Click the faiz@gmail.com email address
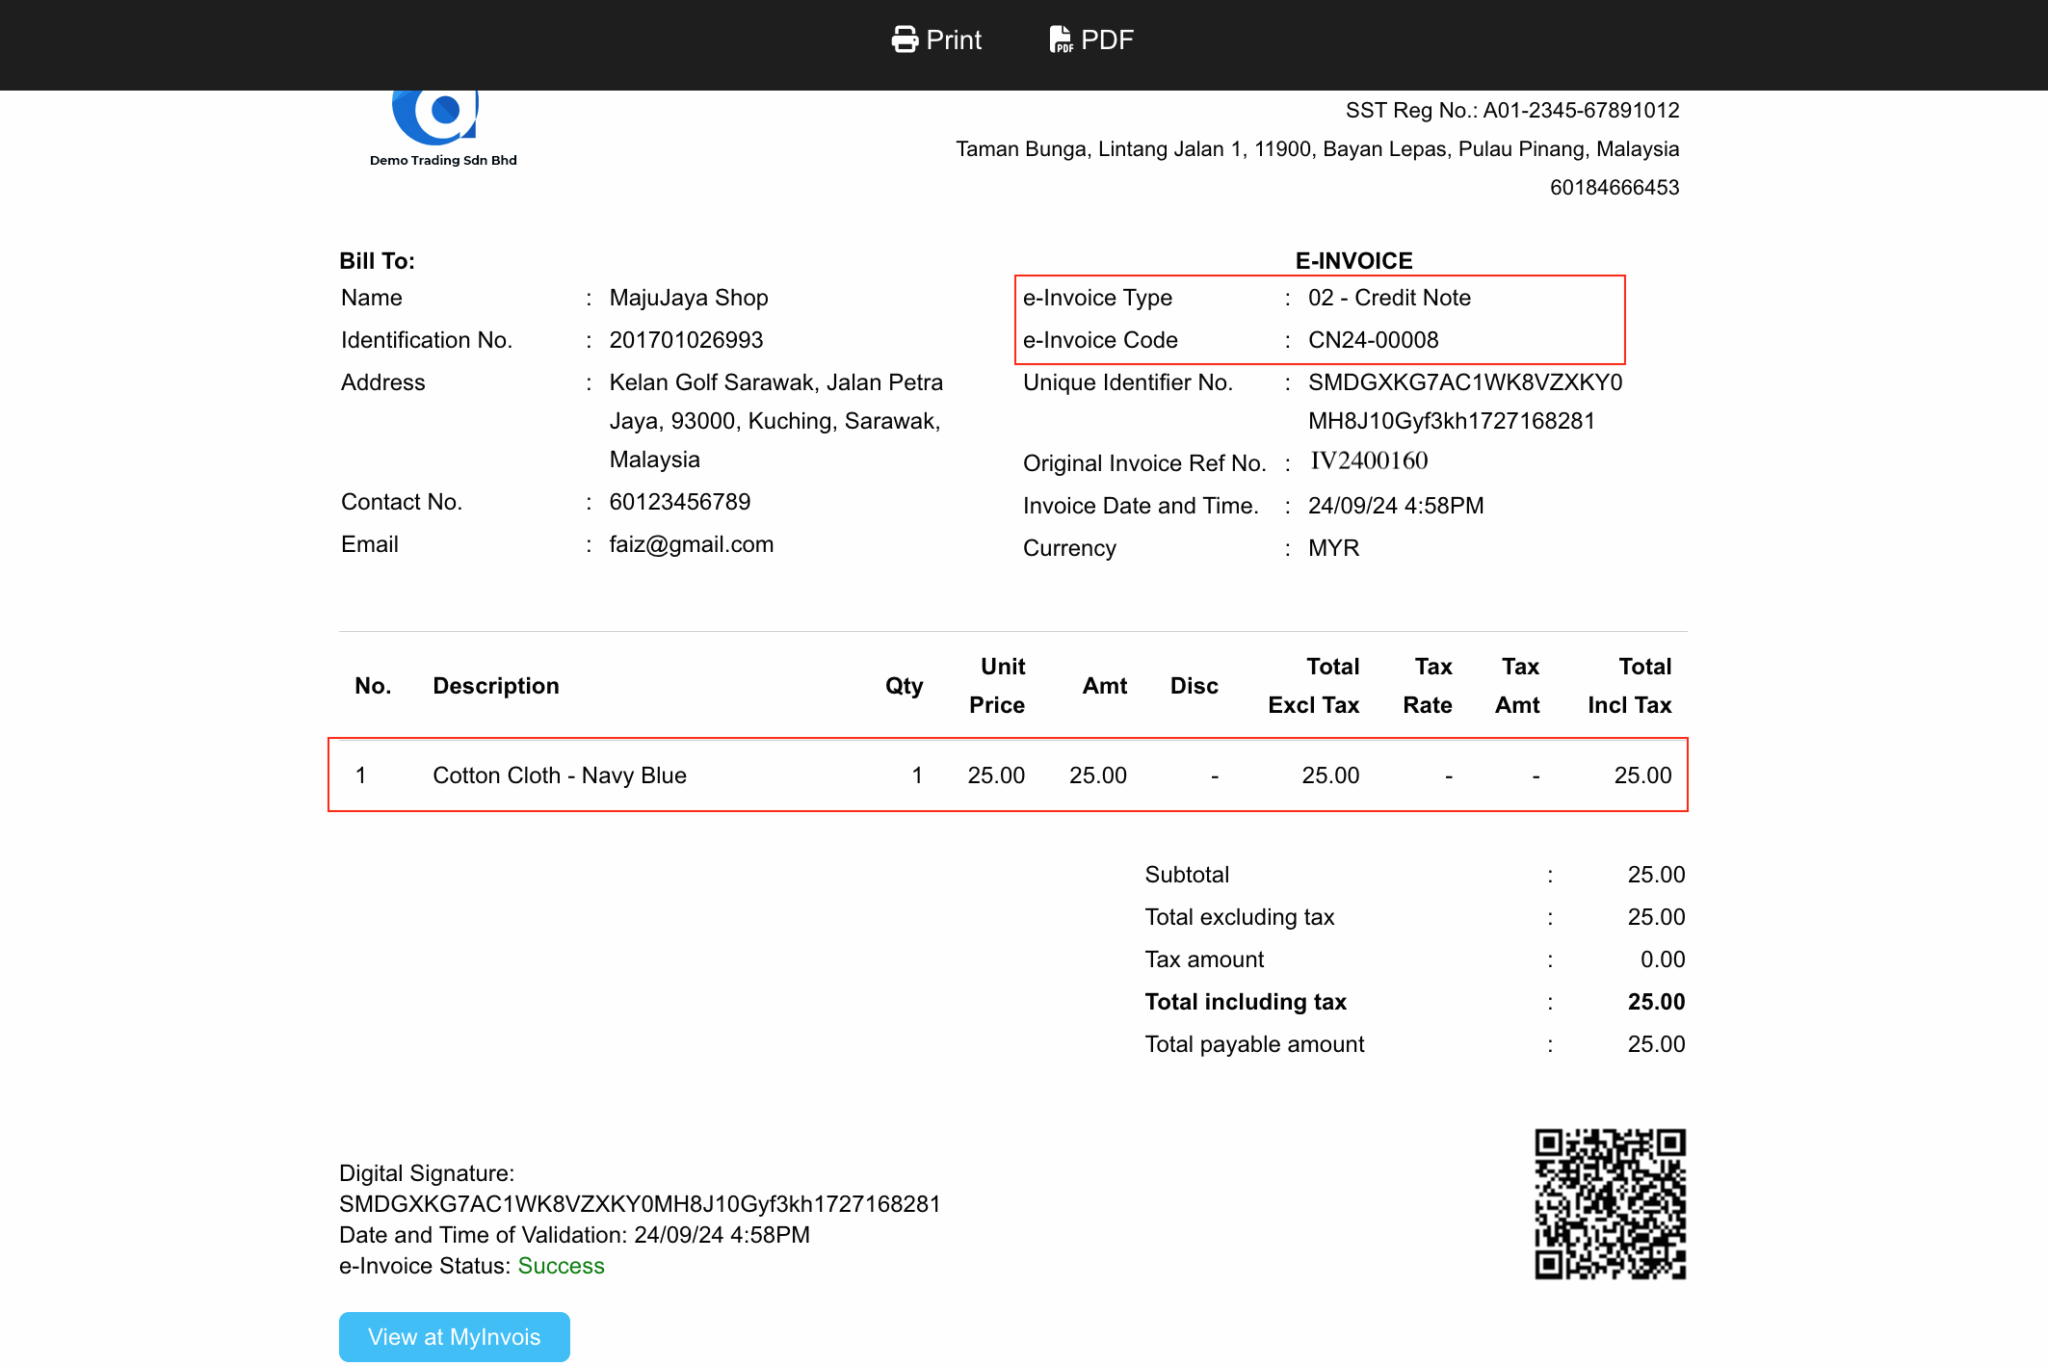 coord(691,545)
